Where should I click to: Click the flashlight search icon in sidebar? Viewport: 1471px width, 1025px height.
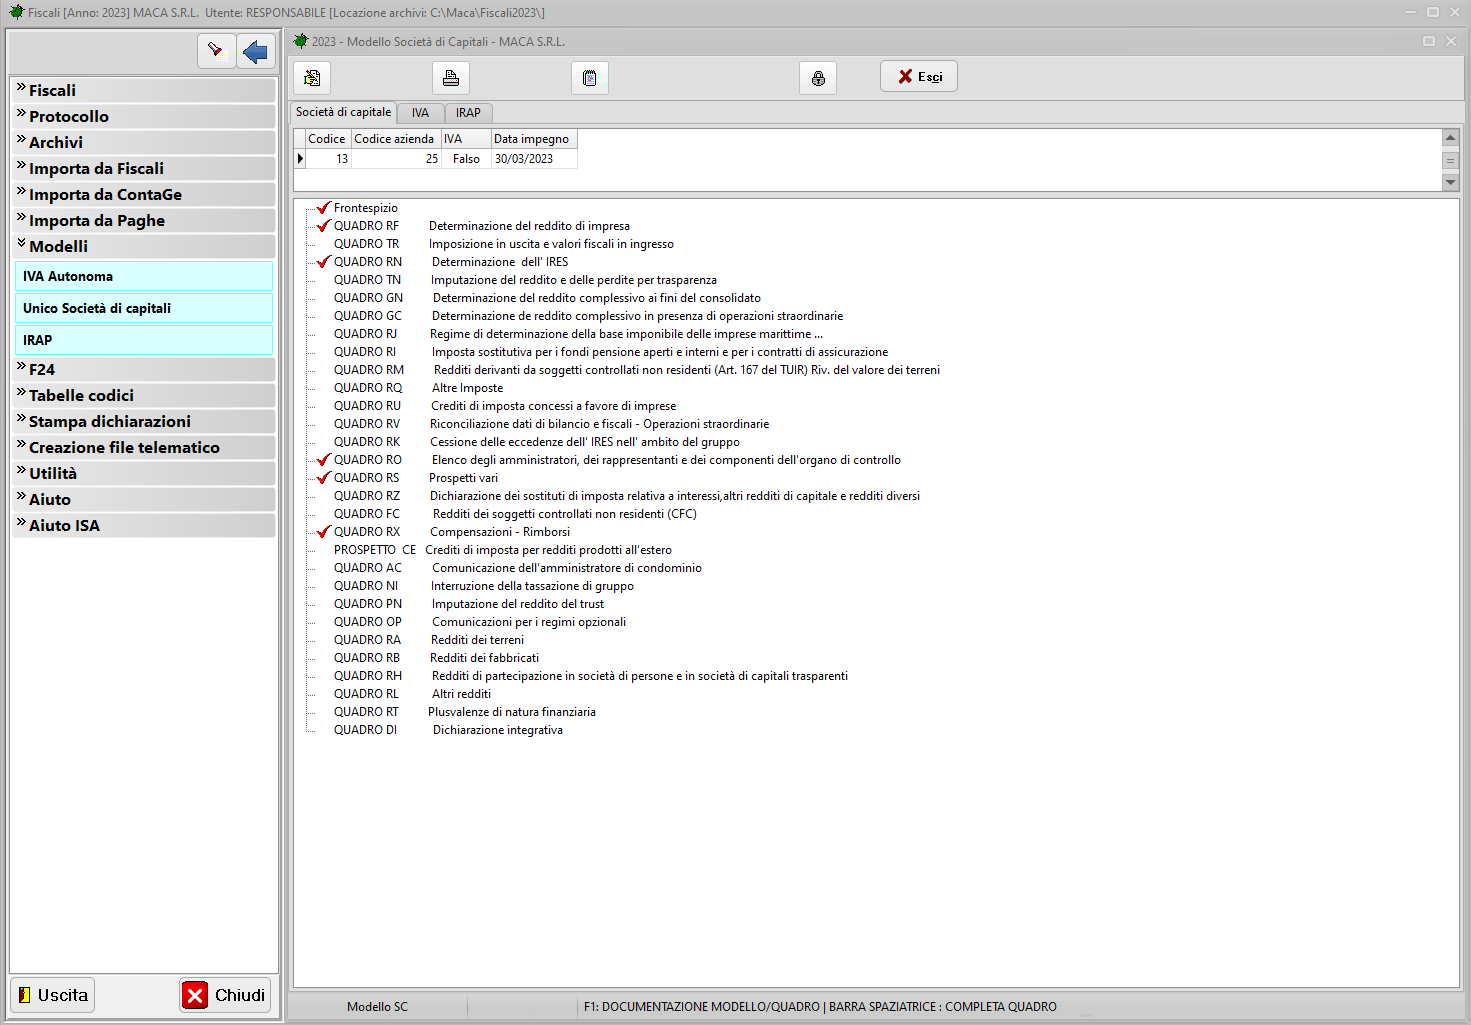[216, 51]
